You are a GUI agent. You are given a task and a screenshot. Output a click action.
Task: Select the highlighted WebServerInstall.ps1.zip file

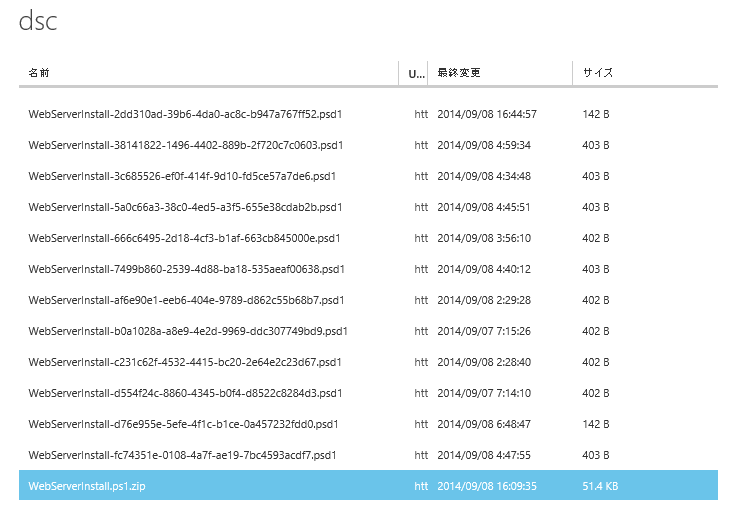368,485
